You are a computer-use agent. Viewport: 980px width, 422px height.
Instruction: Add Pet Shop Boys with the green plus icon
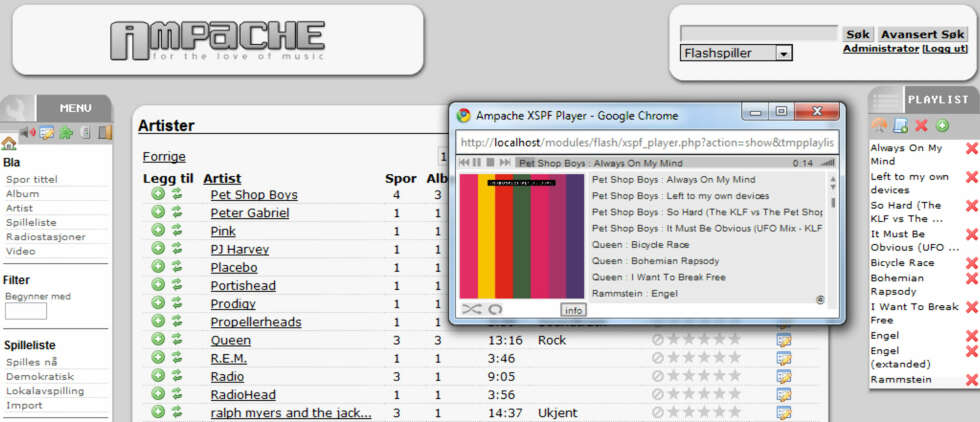pyautogui.click(x=158, y=194)
